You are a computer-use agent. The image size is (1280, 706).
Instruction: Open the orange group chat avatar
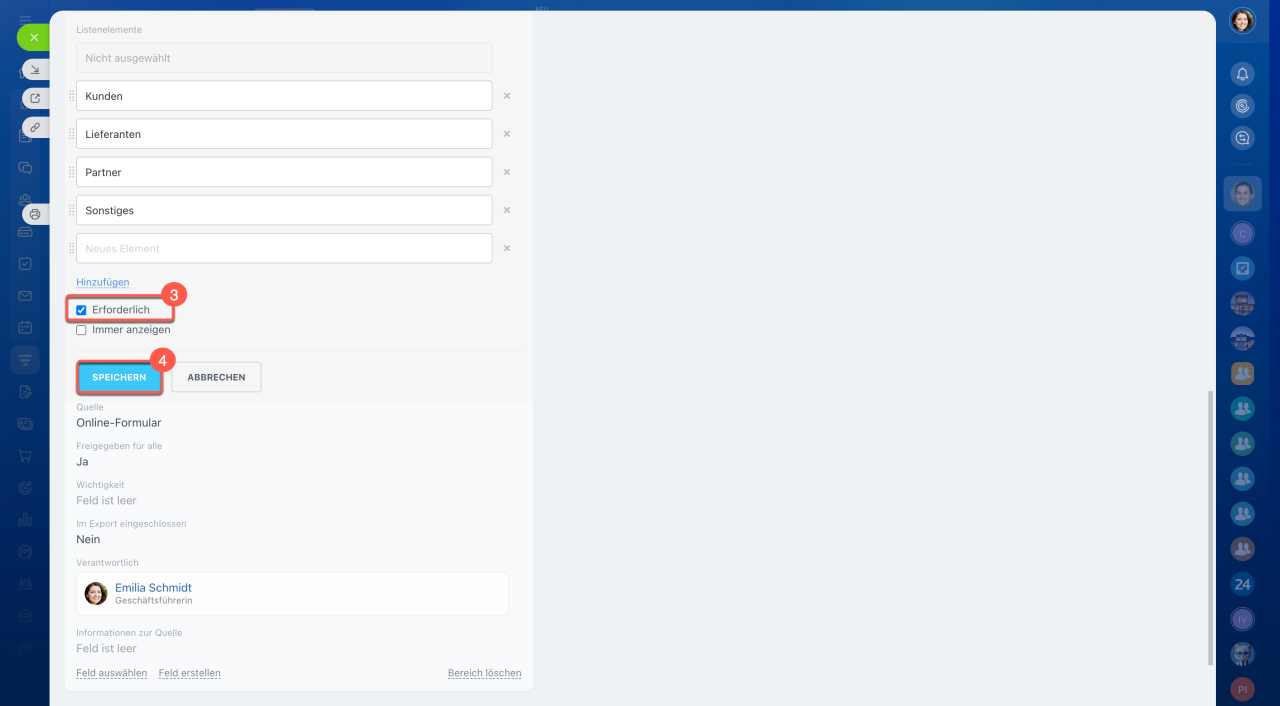click(1242, 373)
